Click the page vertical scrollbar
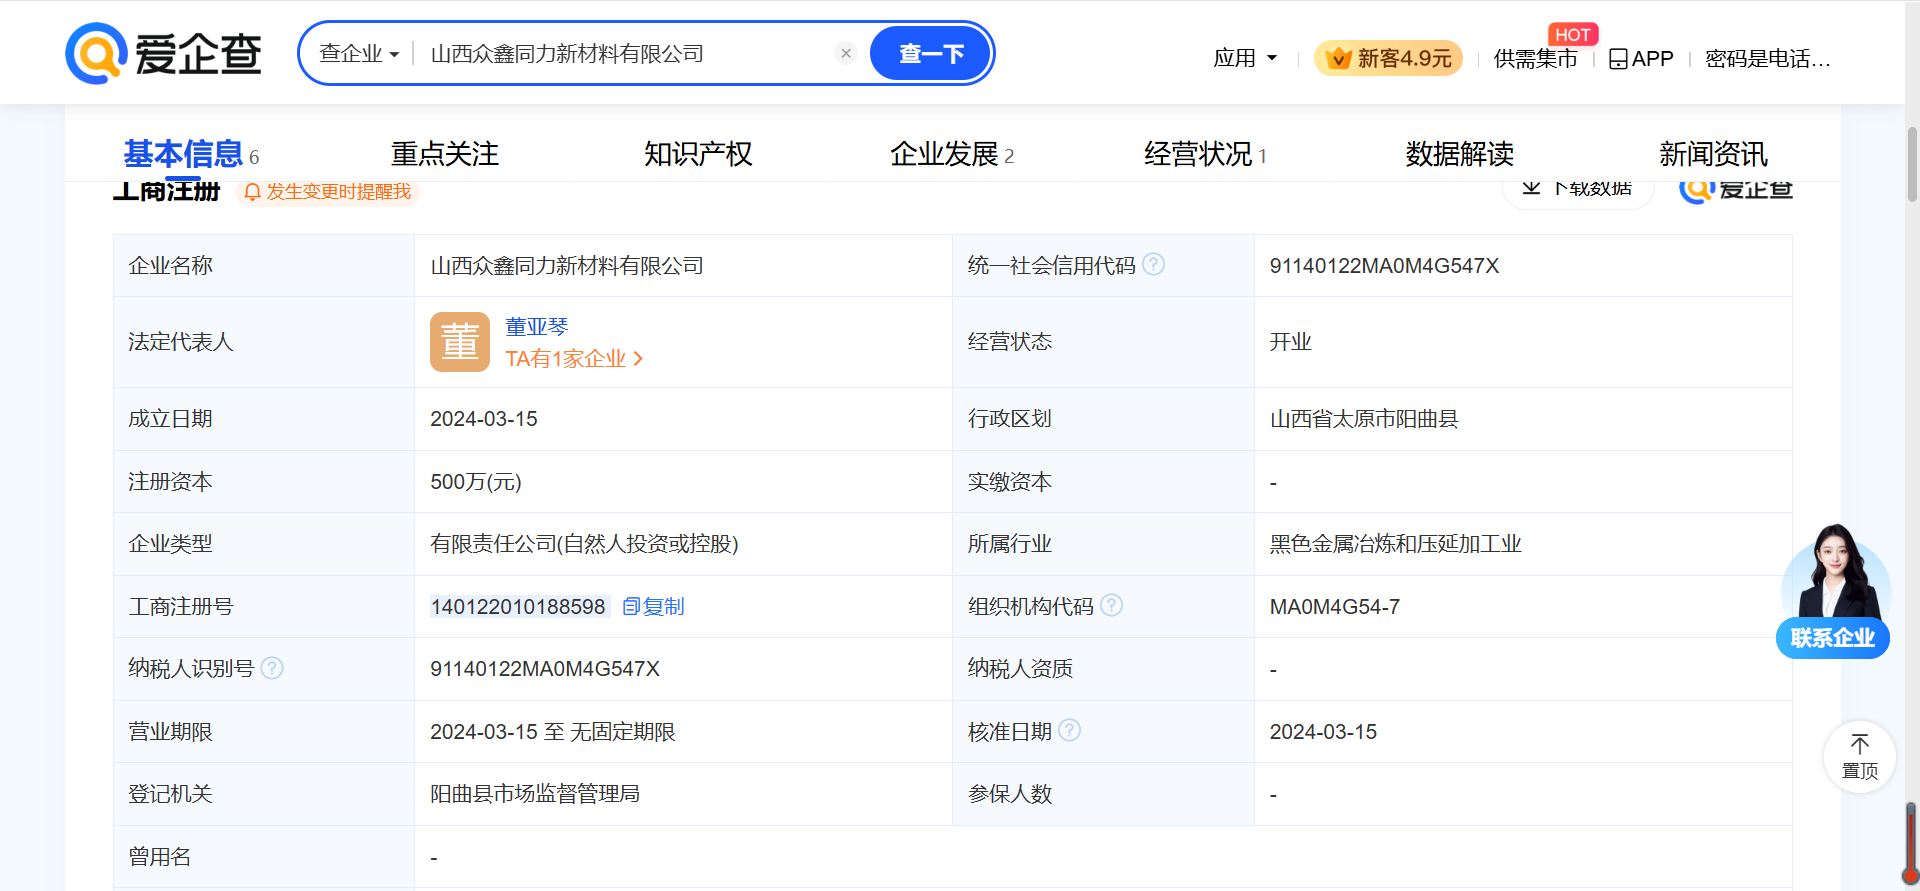The width and height of the screenshot is (1920, 891). [1911, 165]
